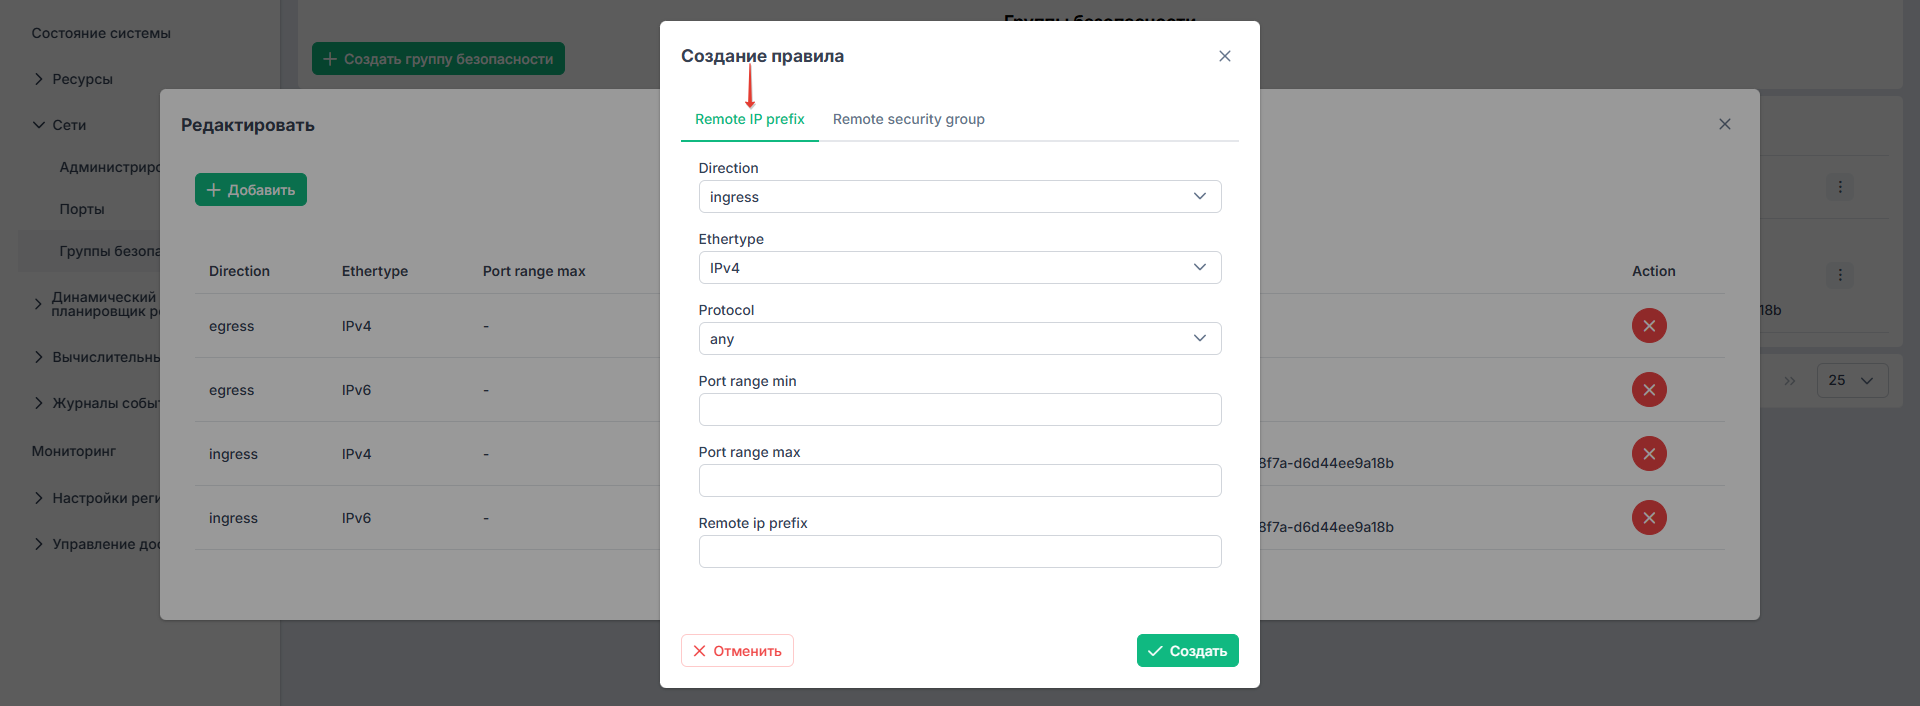The image size is (1920, 706).
Task: Open the lower three-dot row menu
Action: [x=1840, y=275]
